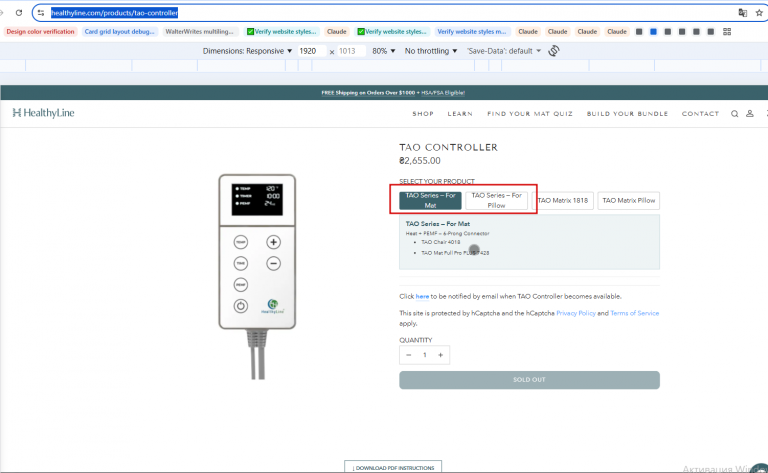The image size is (768, 473).
Task: Switch to Card grid layout debug tab
Action: click(x=120, y=31)
